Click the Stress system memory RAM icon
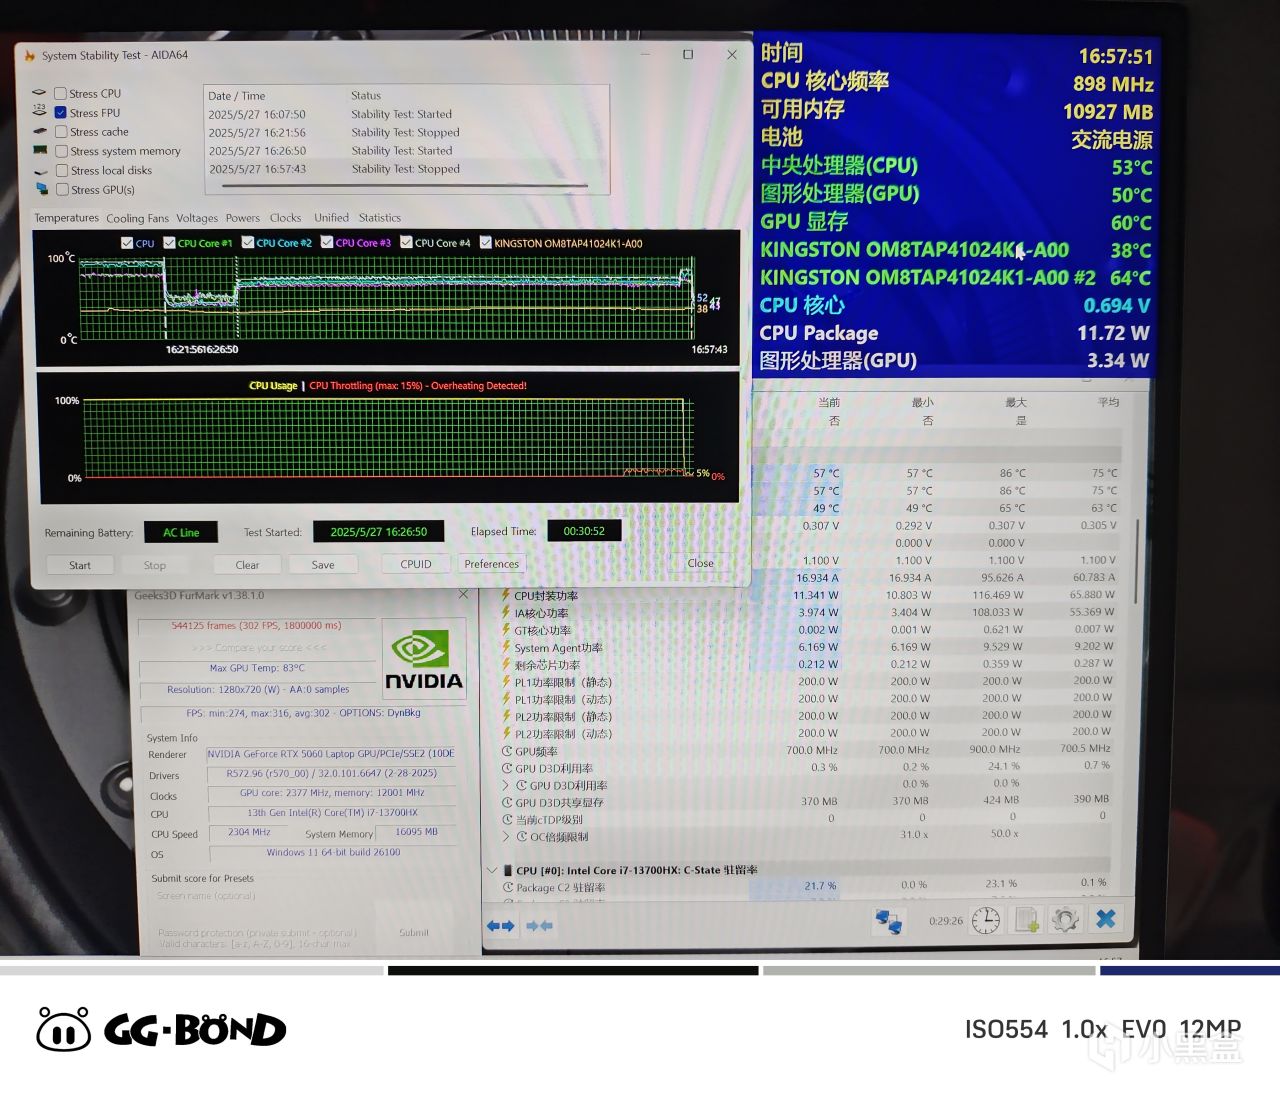 [x=40, y=151]
